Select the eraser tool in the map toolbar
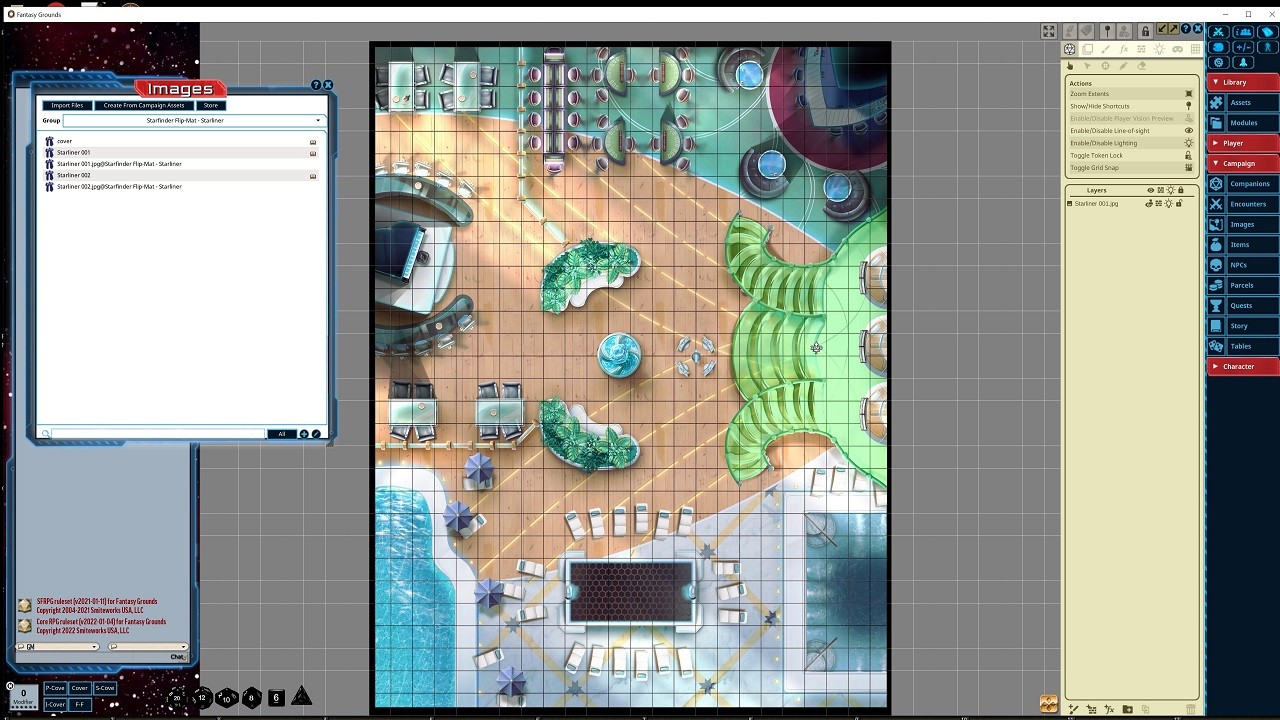Viewport: 1280px width, 720px height. click(x=1141, y=64)
